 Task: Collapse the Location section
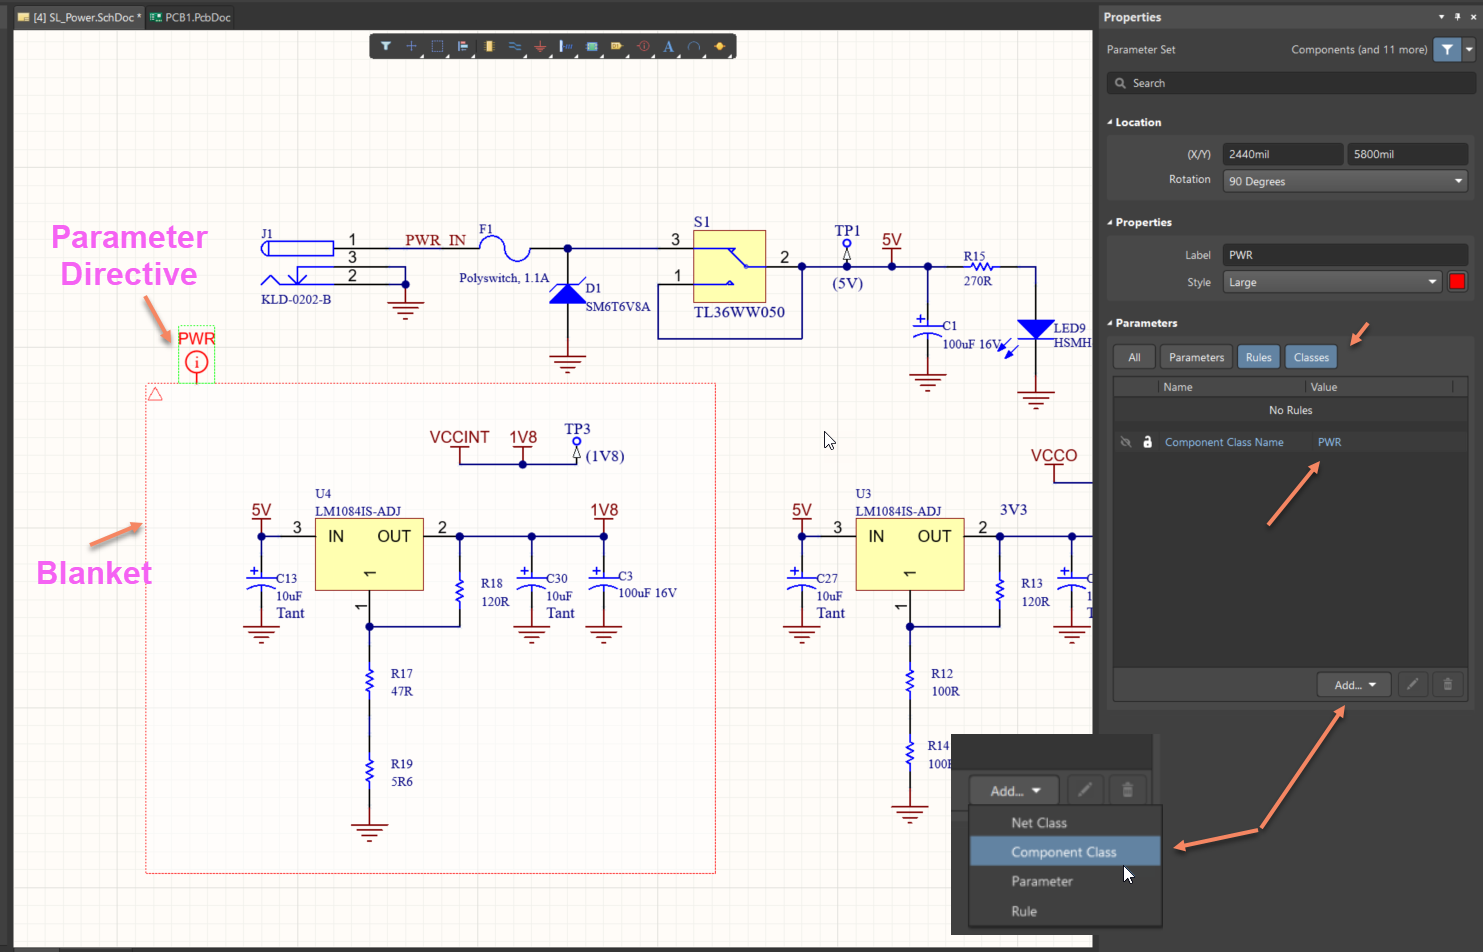pos(1134,122)
